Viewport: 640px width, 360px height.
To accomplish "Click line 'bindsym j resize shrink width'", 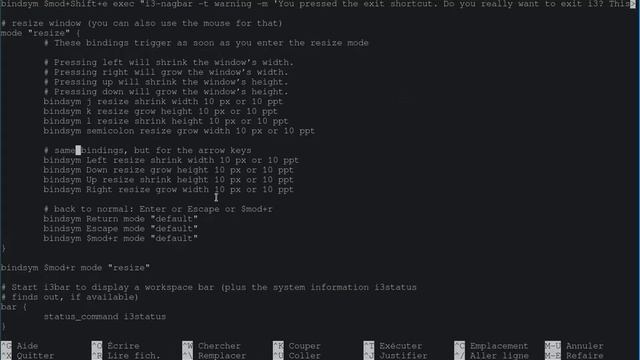I will tap(163, 102).
